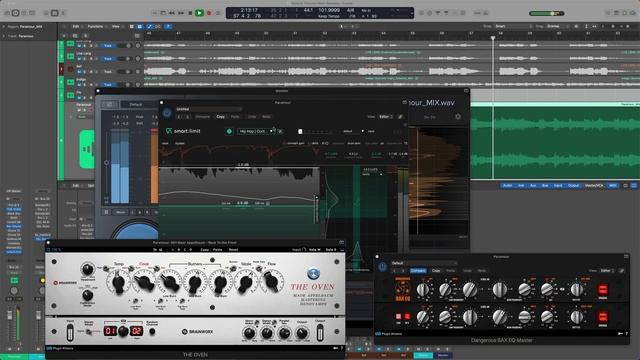The width and height of the screenshot is (640, 360).
Task: Click the red Record button in the transport
Action: pyautogui.click(x=209, y=13)
